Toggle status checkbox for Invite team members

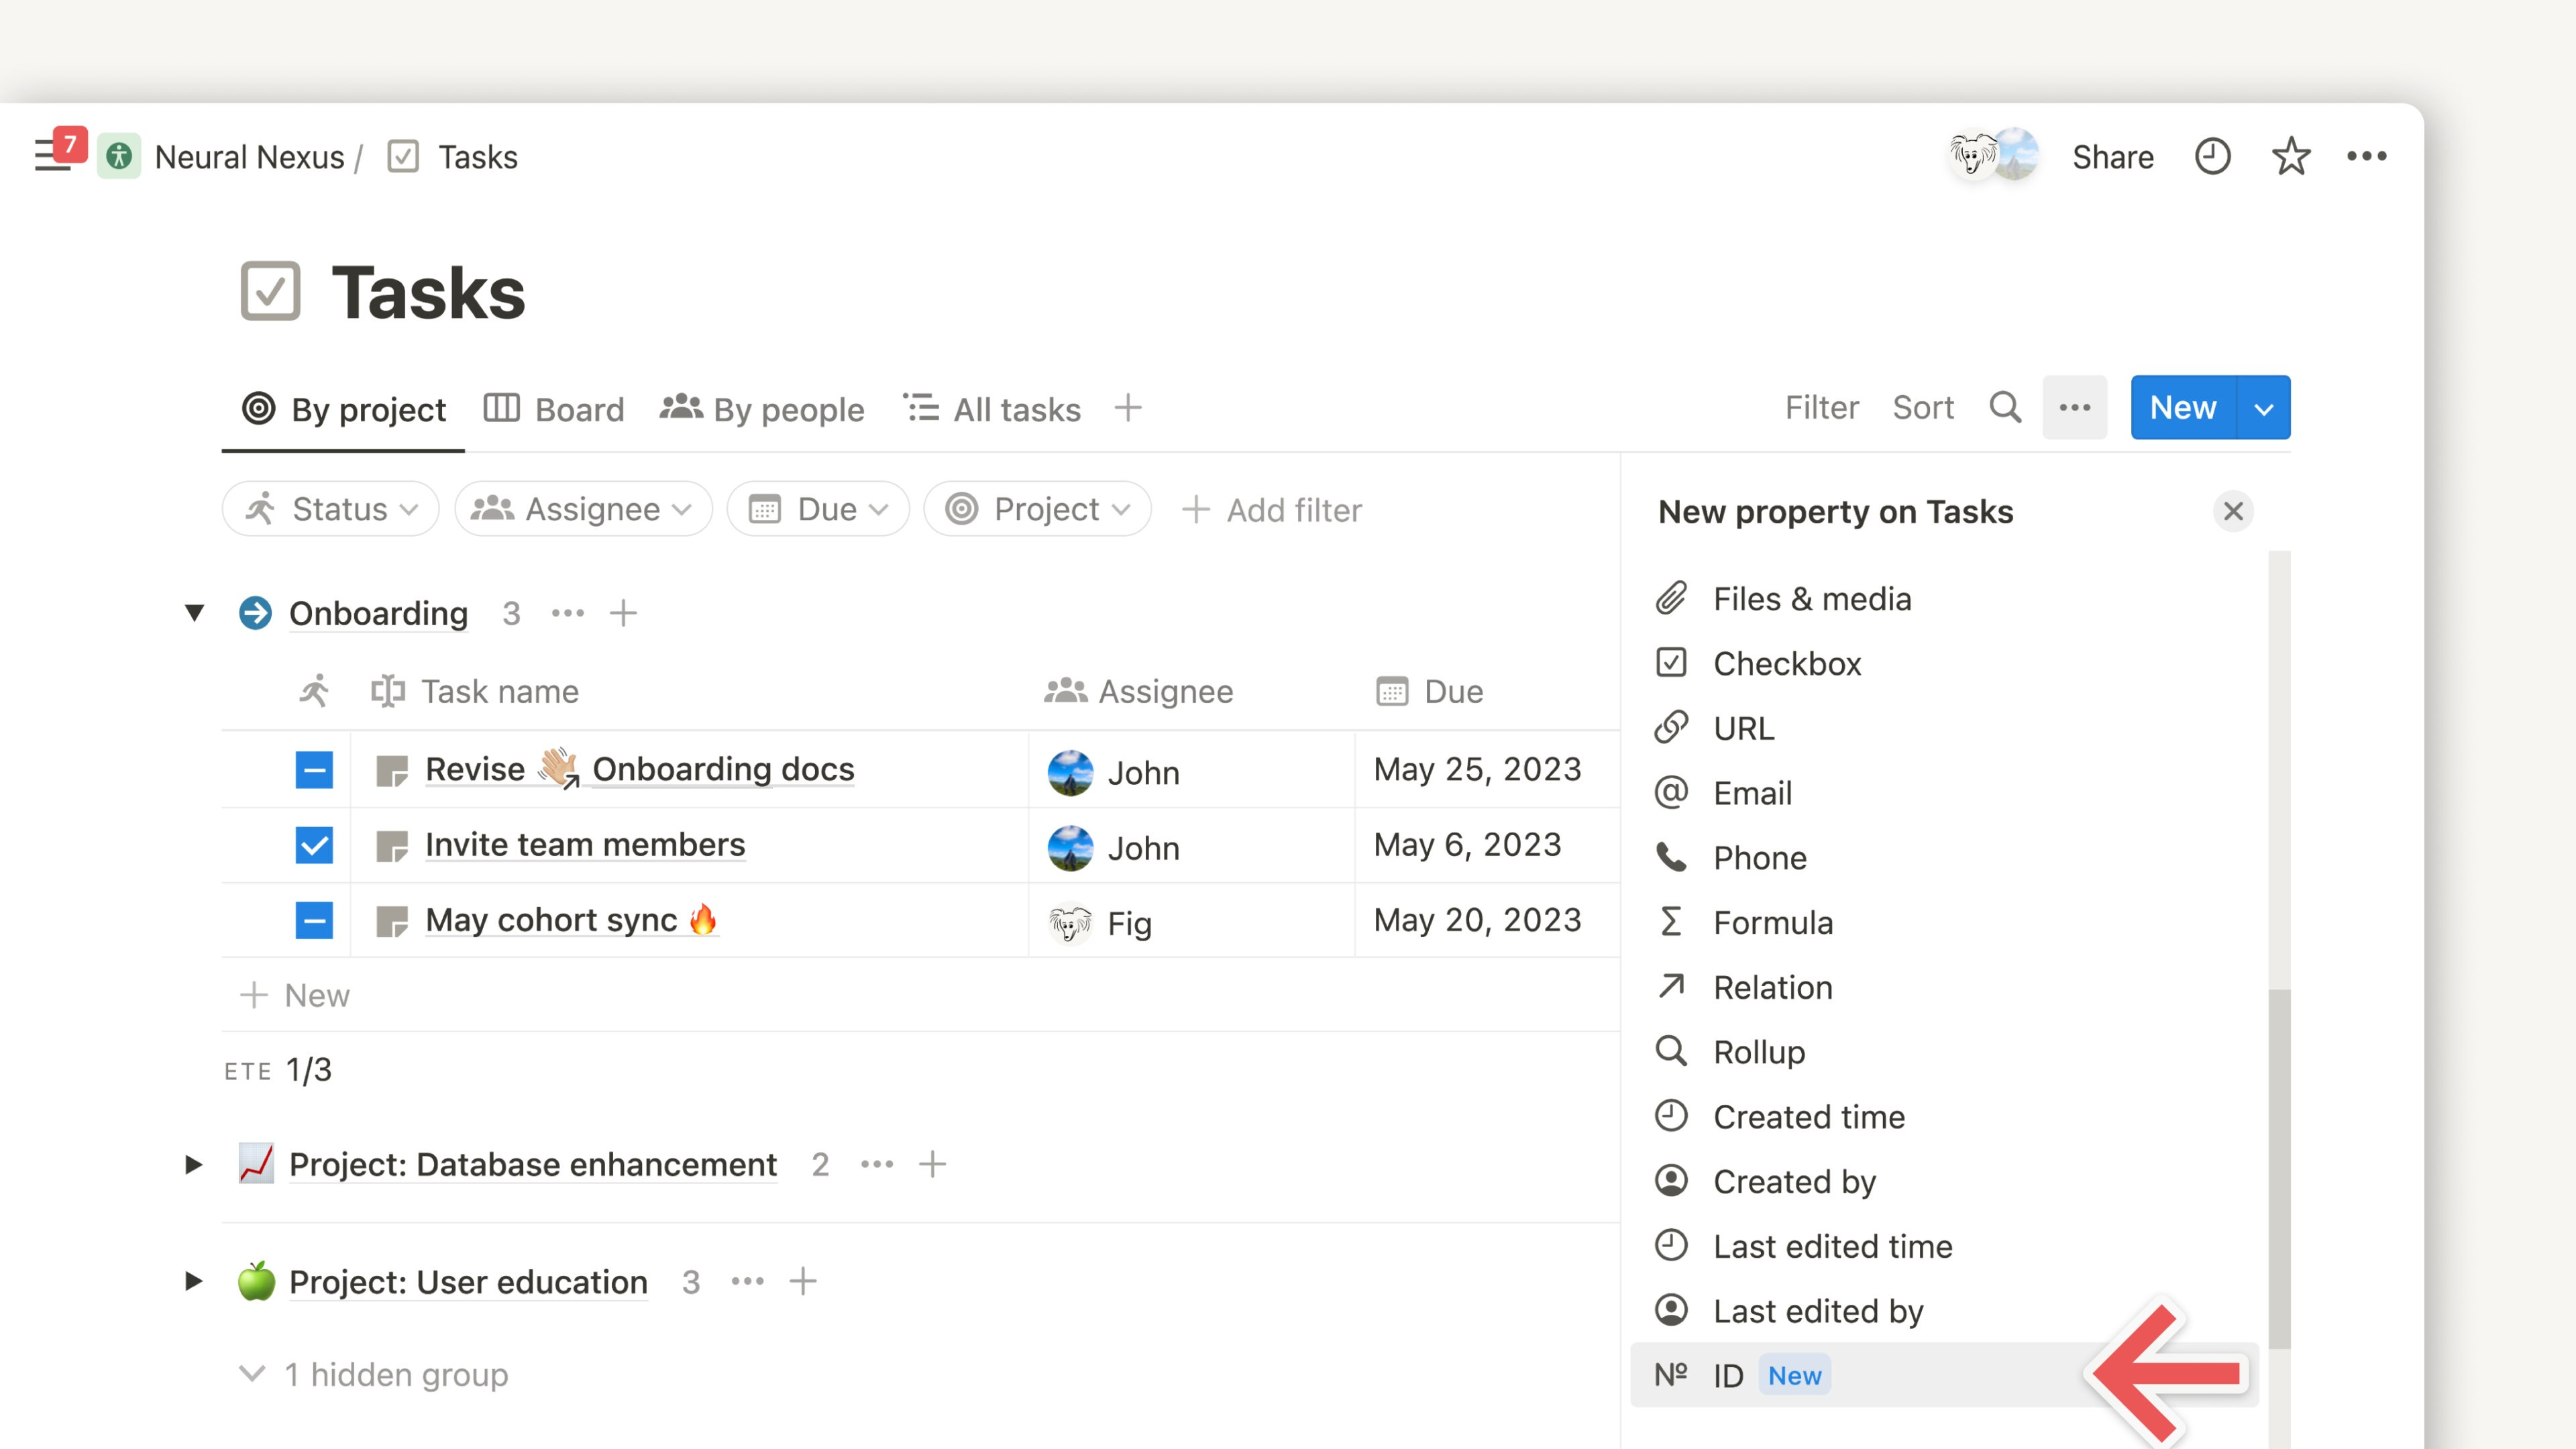[314, 846]
